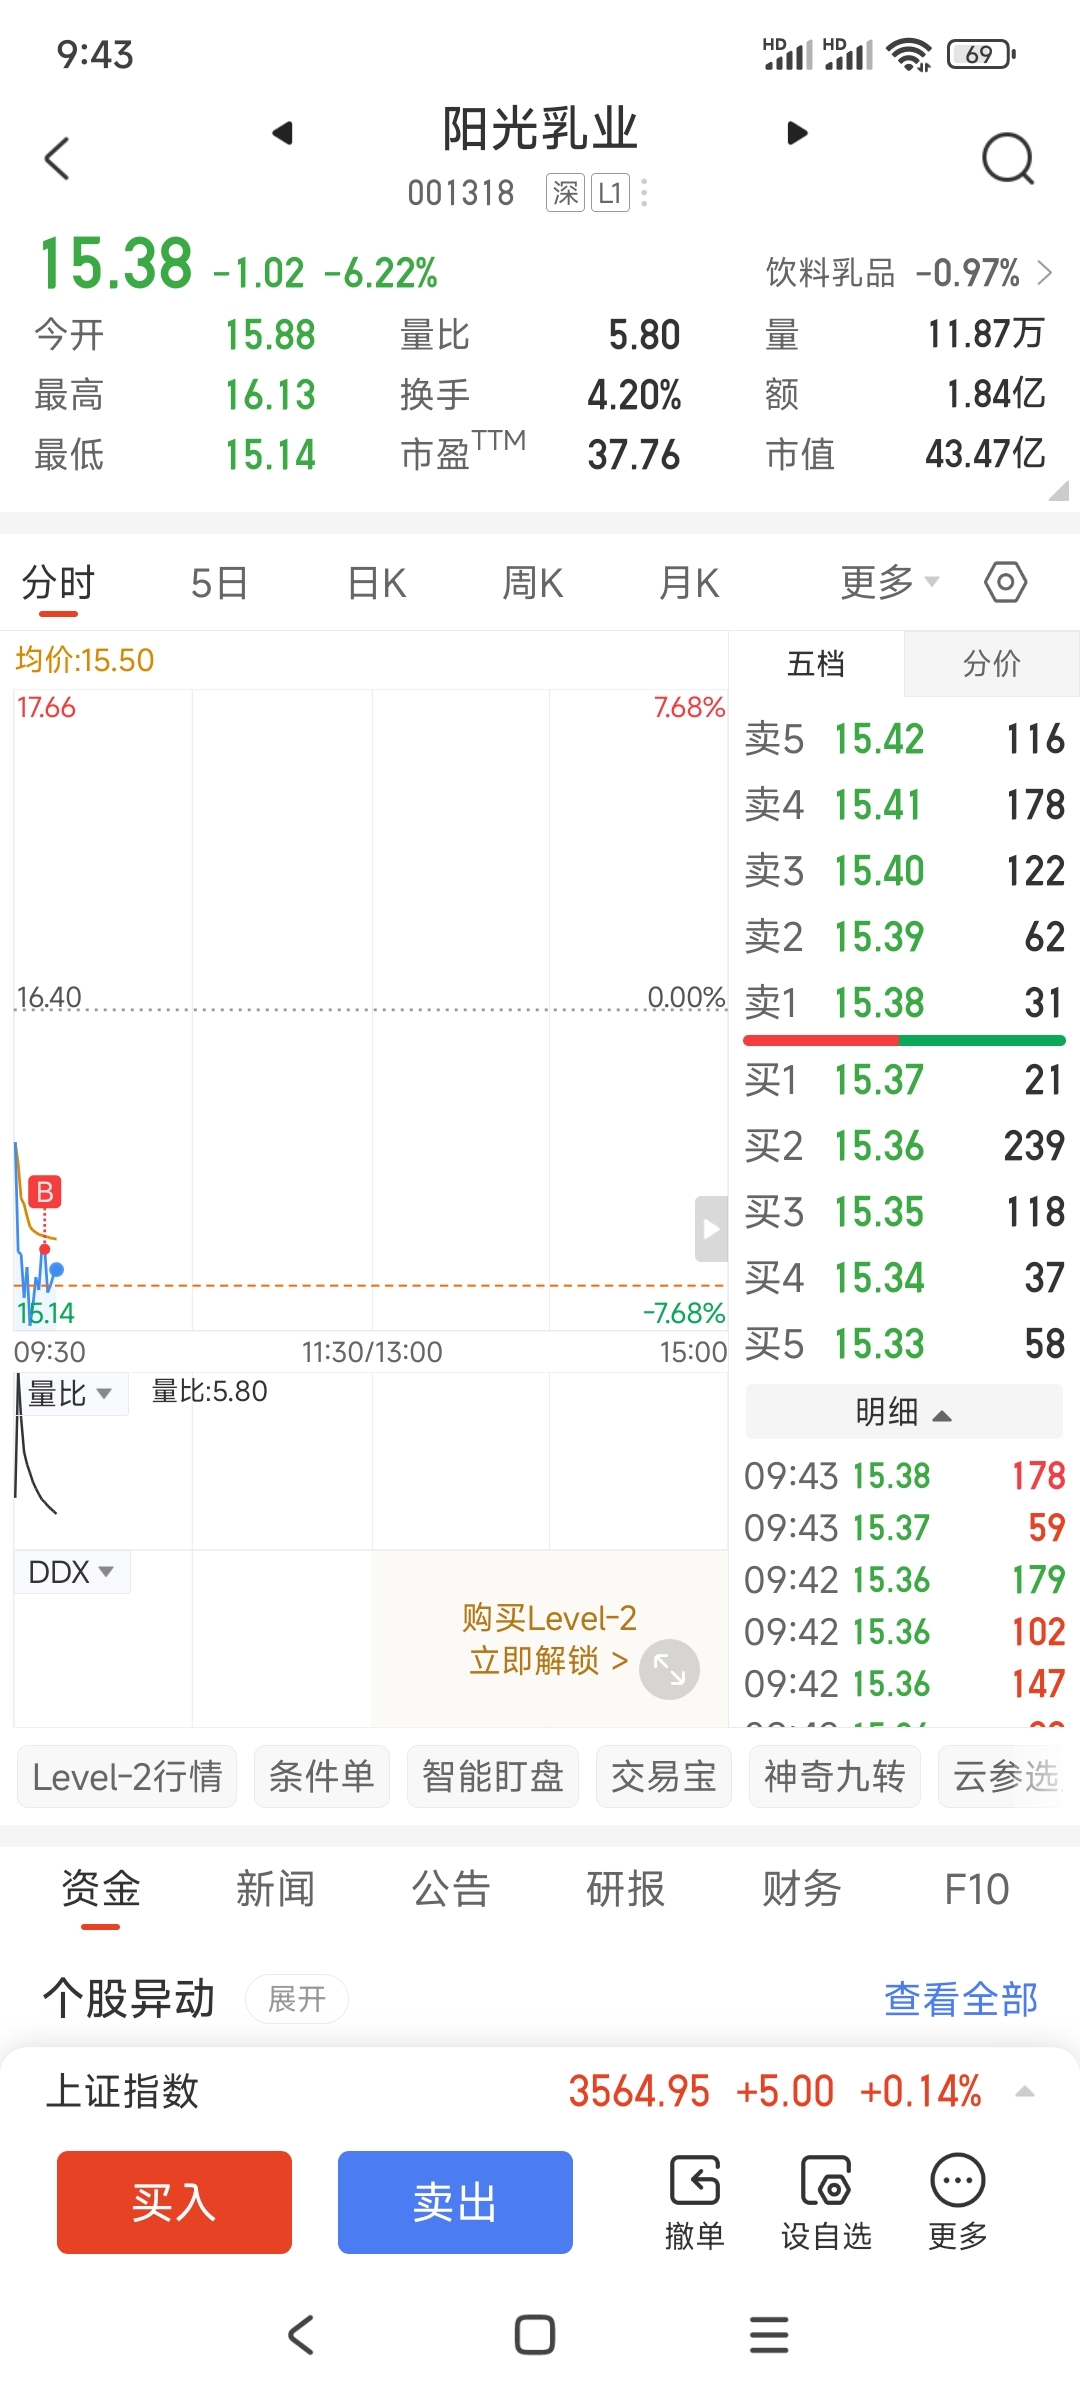Tap the red 买入 buy button
Screen dimensions: 1080x2400
pos(174,2202)
